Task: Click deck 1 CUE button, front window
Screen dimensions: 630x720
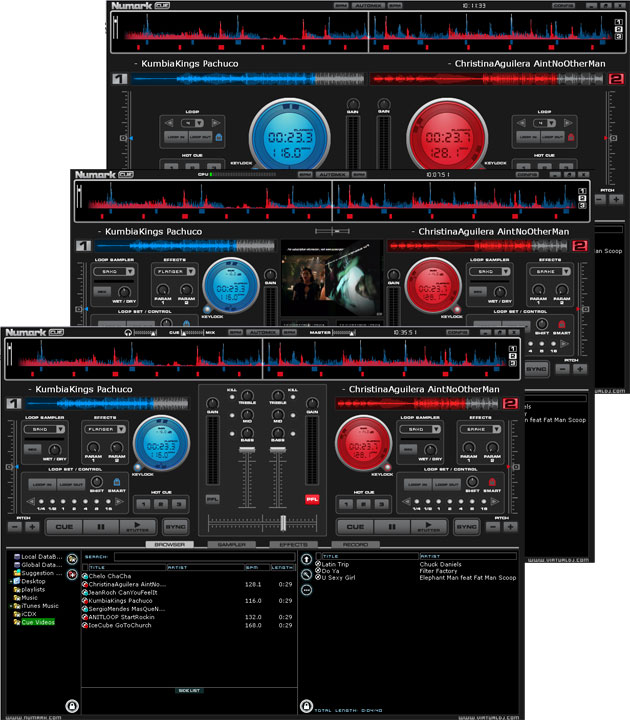Action: point(64,527)
